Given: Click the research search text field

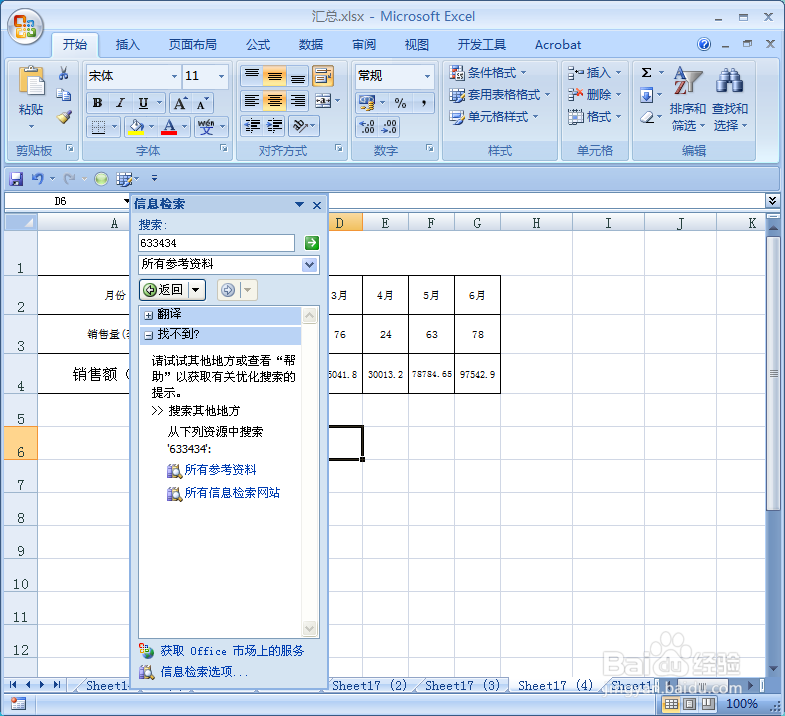Looking at the screenshot, I should 216,243.
